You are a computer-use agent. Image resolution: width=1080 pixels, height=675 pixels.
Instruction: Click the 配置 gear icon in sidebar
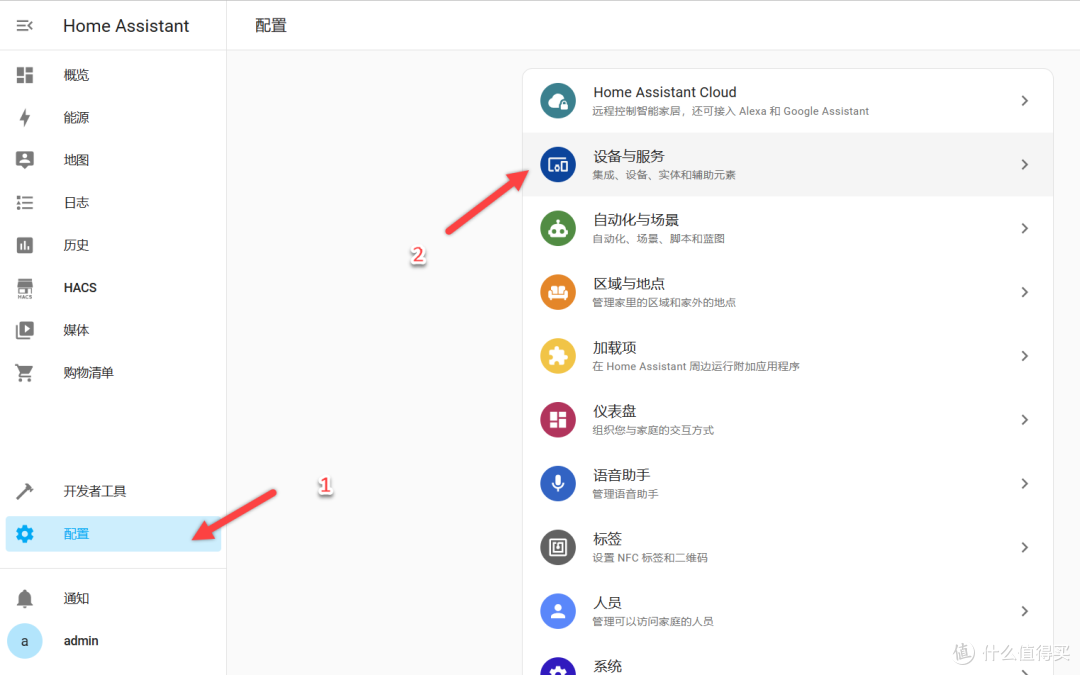pyautogui.click(x=25, y=534)
